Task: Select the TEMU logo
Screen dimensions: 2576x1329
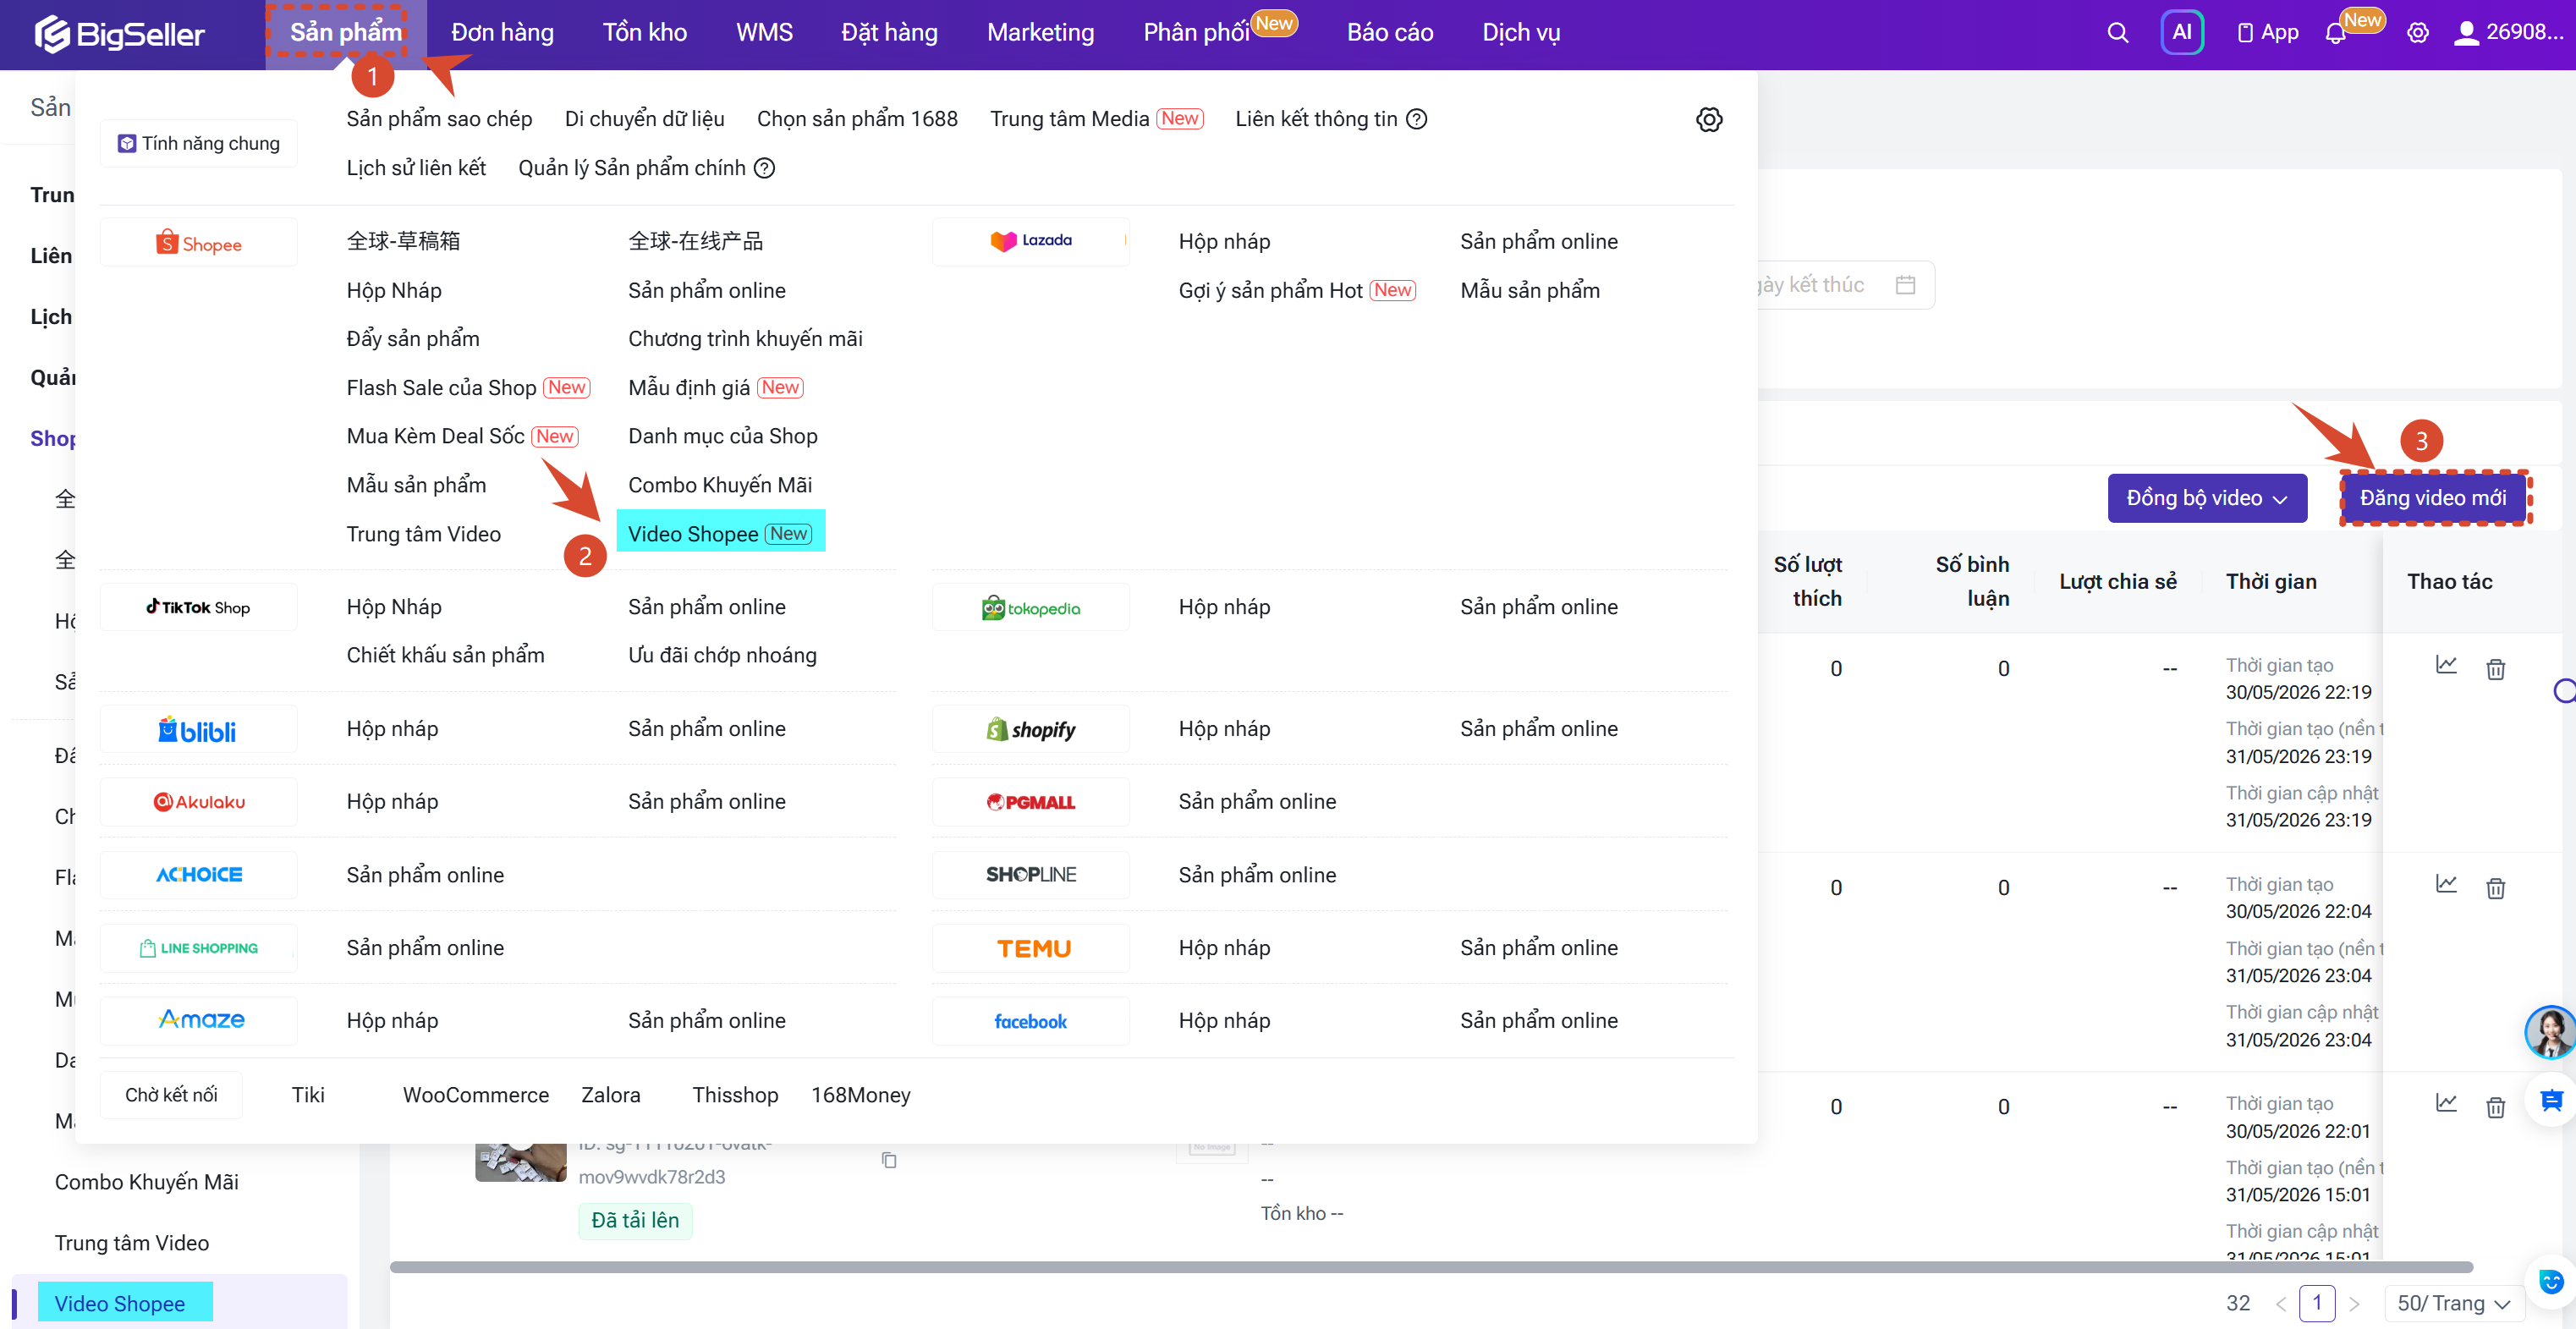Action: click(1030, 948)
